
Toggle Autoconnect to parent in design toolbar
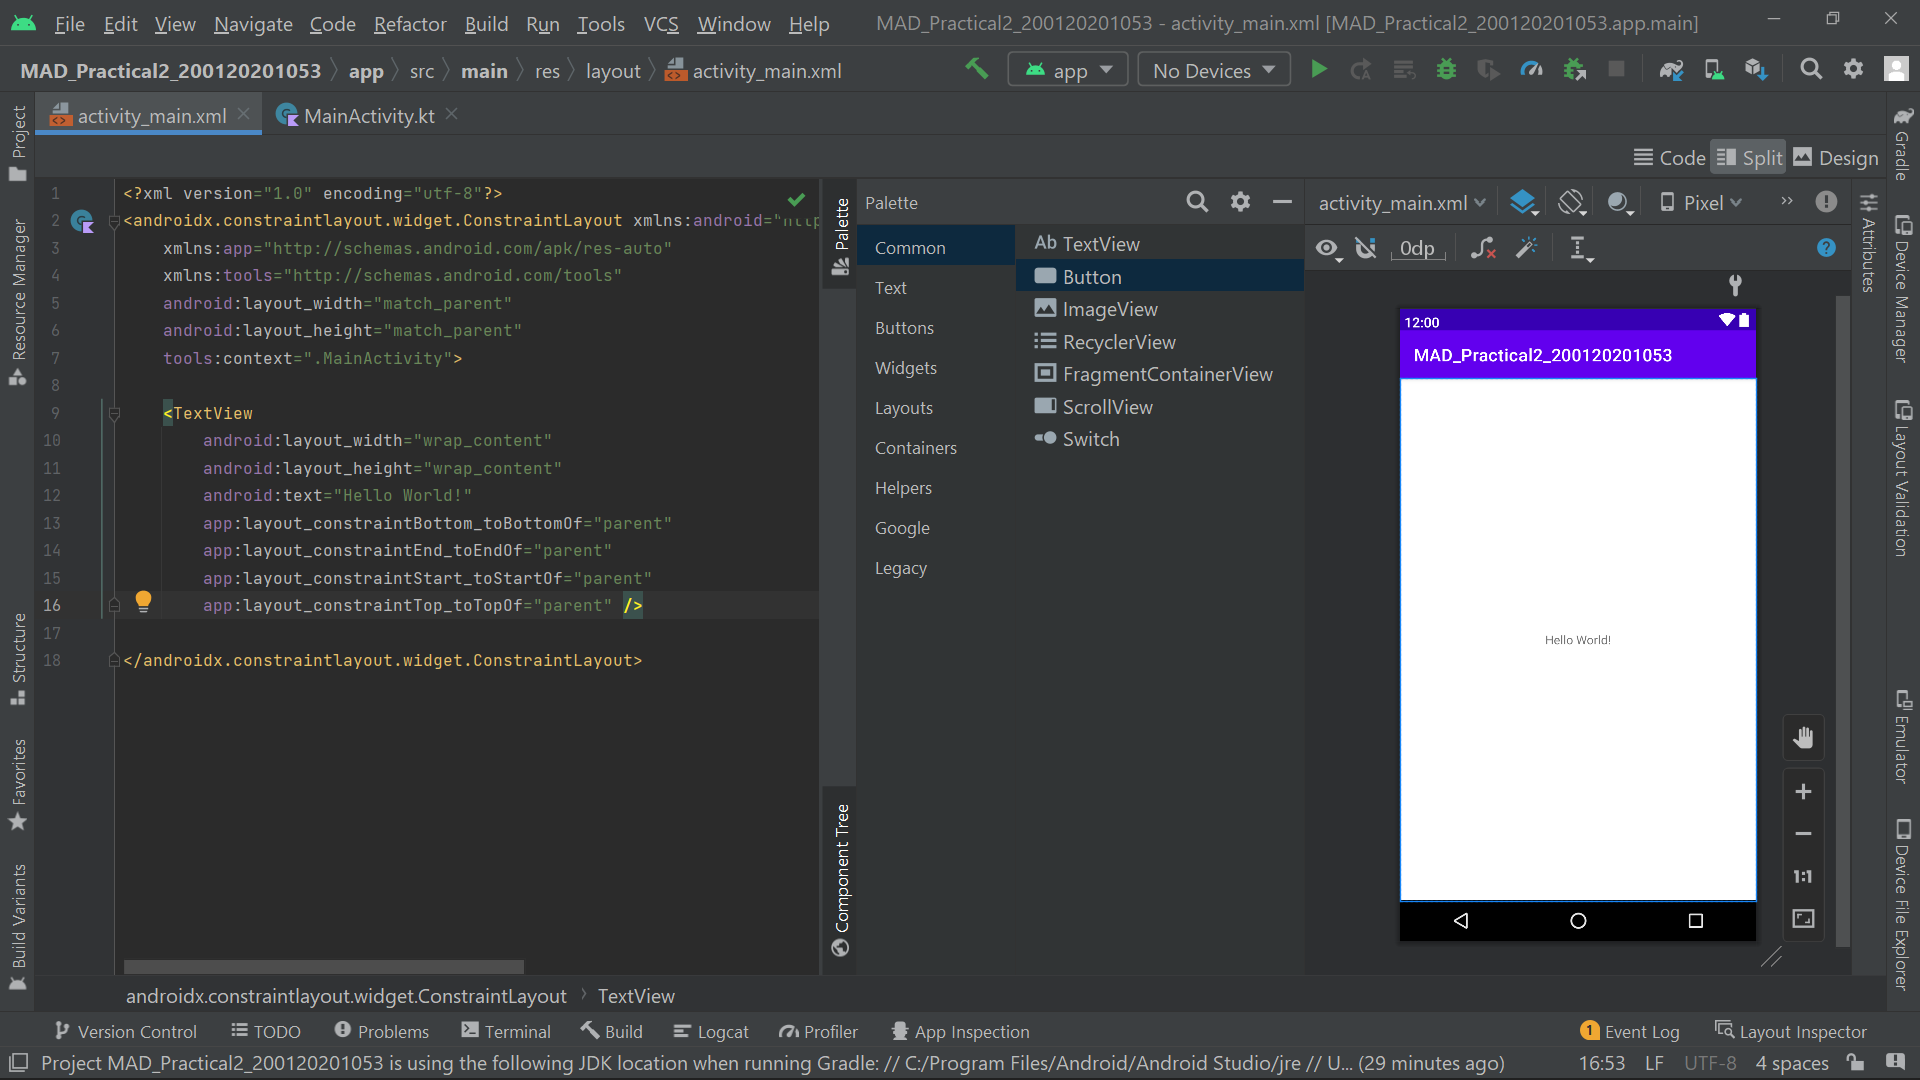coord(1366,248)
